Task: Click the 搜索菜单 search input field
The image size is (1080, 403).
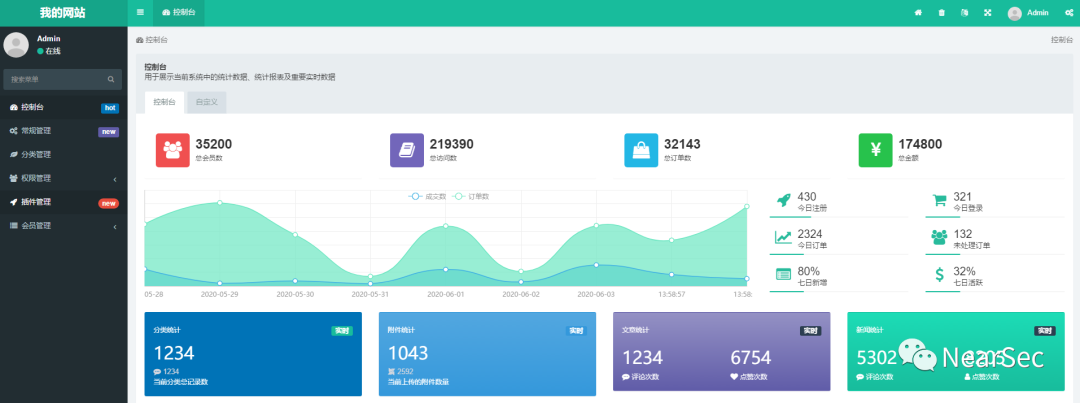Action: pos(55,79)
